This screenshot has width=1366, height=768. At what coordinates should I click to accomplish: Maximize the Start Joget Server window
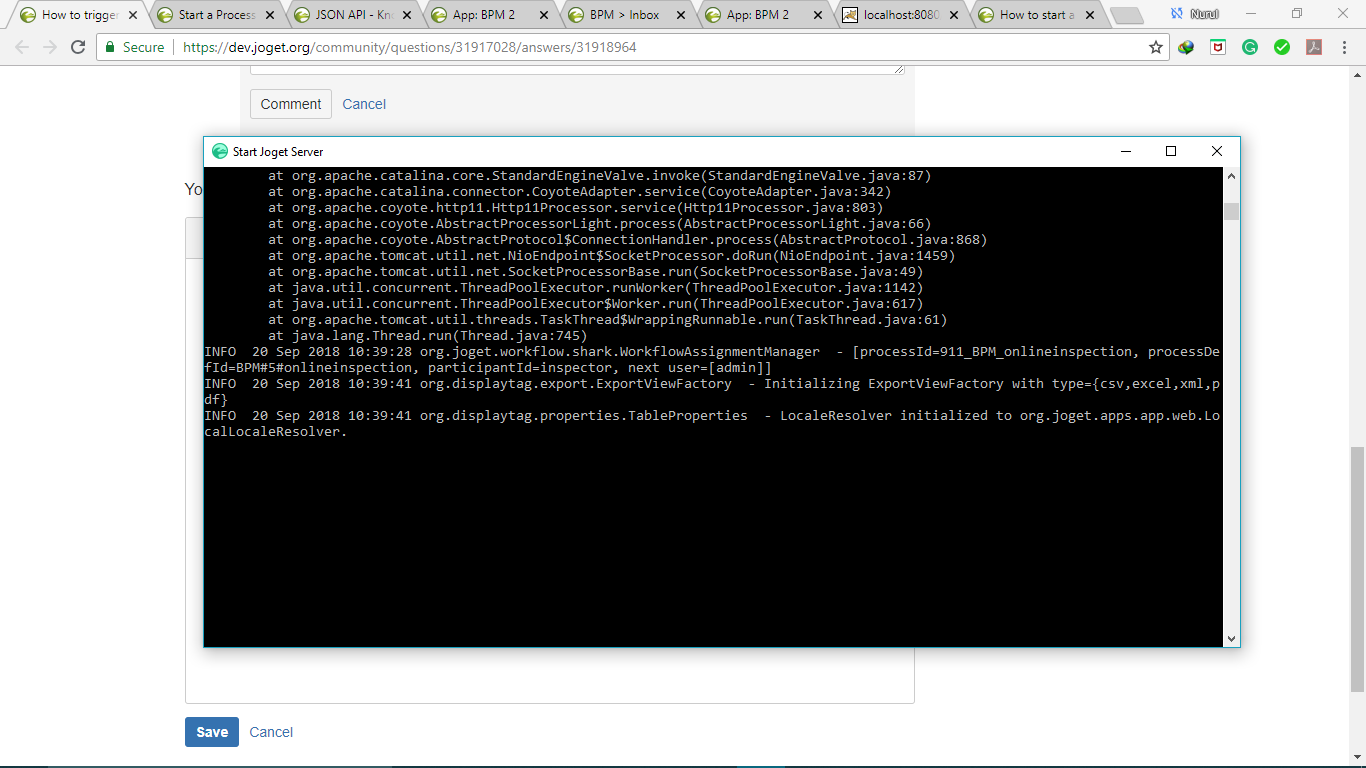click(x=1171, y=151)
